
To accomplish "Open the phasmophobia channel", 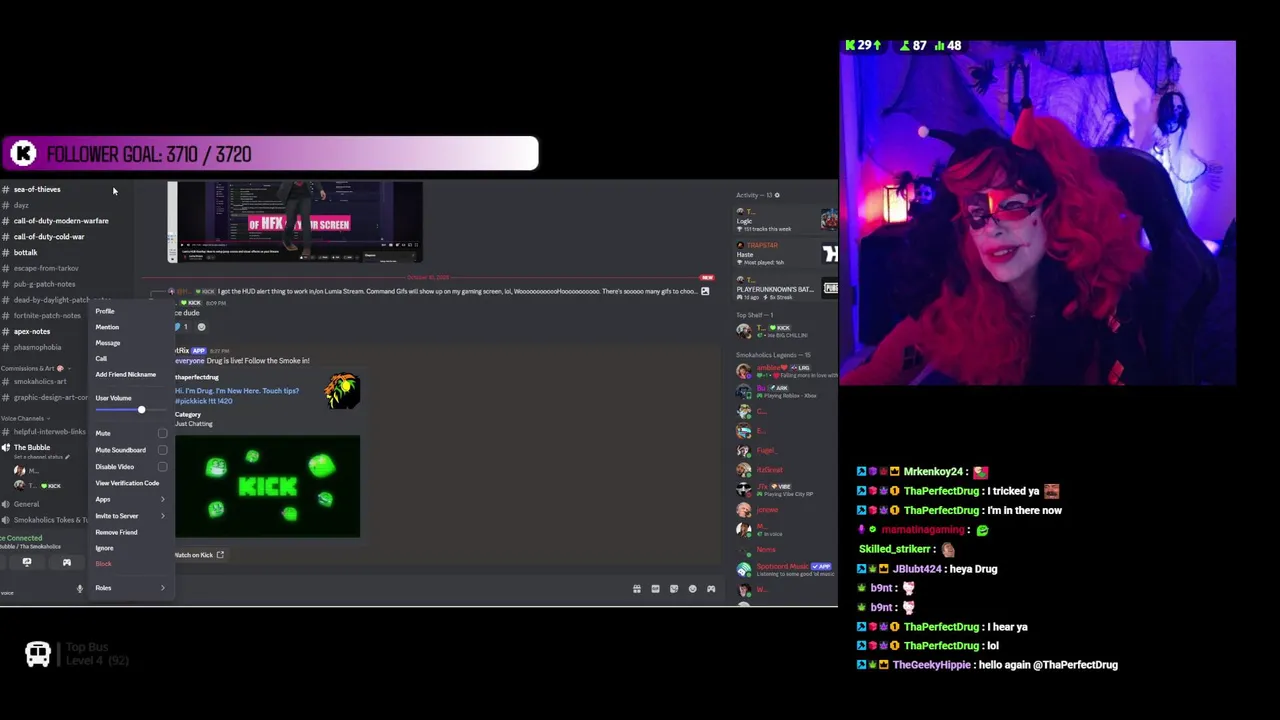I will [x=37, y=347].
